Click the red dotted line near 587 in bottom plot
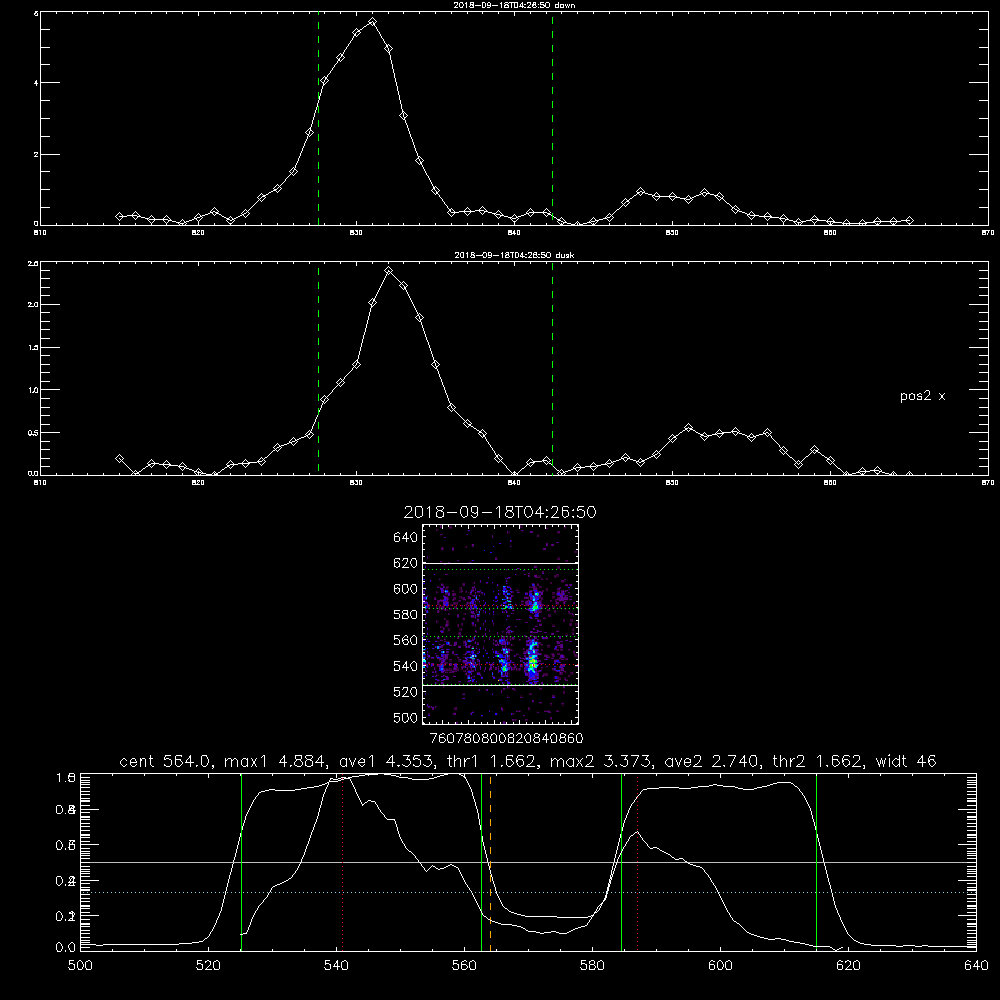 click(637, 862)
